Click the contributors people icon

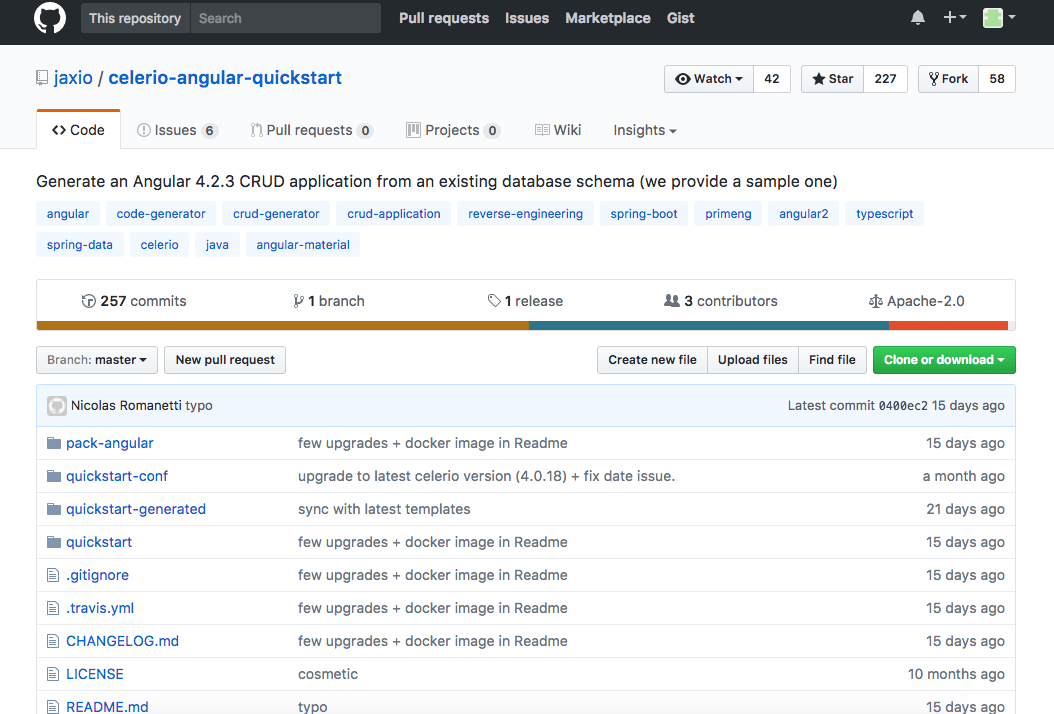672,301
